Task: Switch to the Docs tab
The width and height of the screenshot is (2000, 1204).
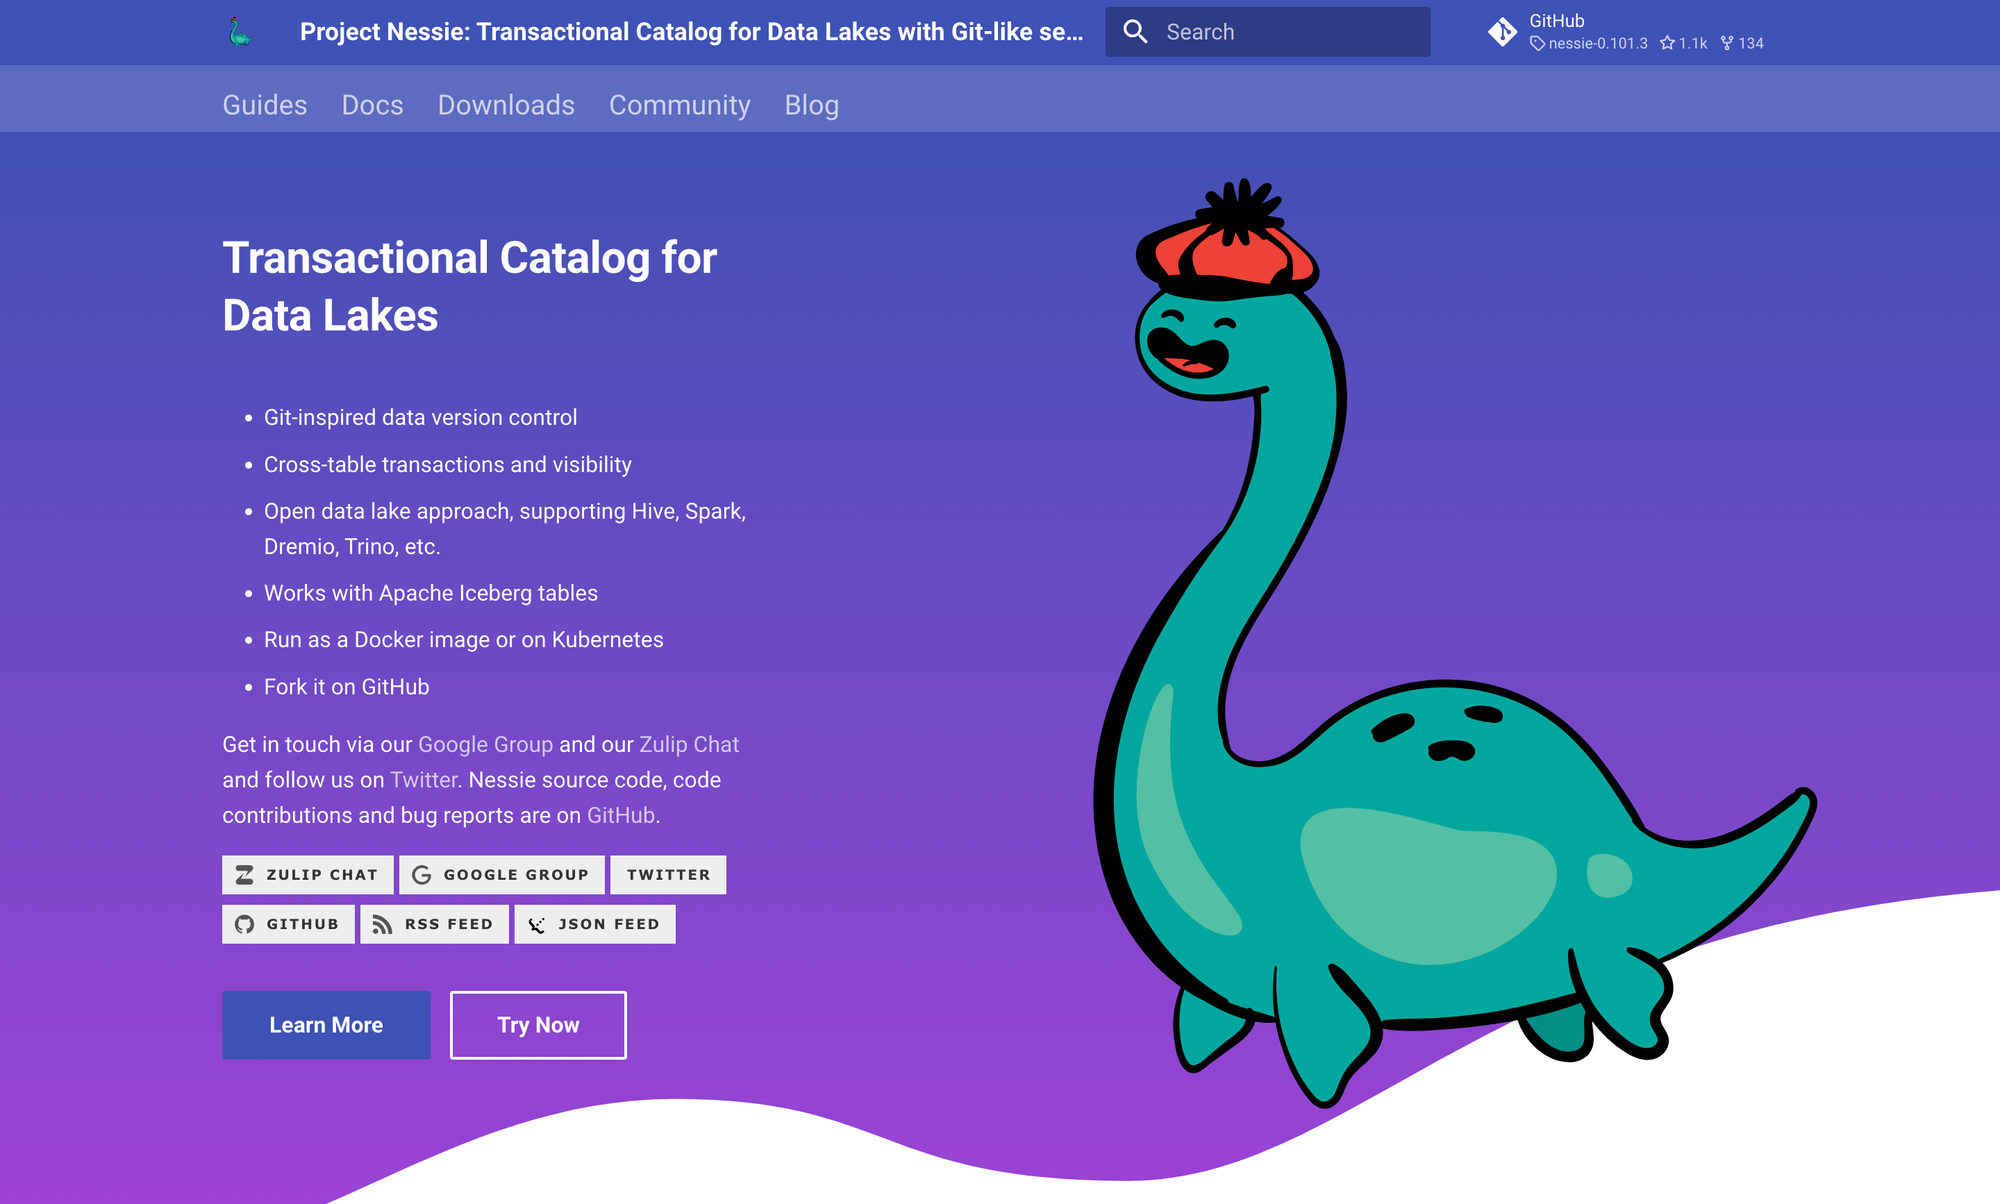Action: click(x=372, y=105)
